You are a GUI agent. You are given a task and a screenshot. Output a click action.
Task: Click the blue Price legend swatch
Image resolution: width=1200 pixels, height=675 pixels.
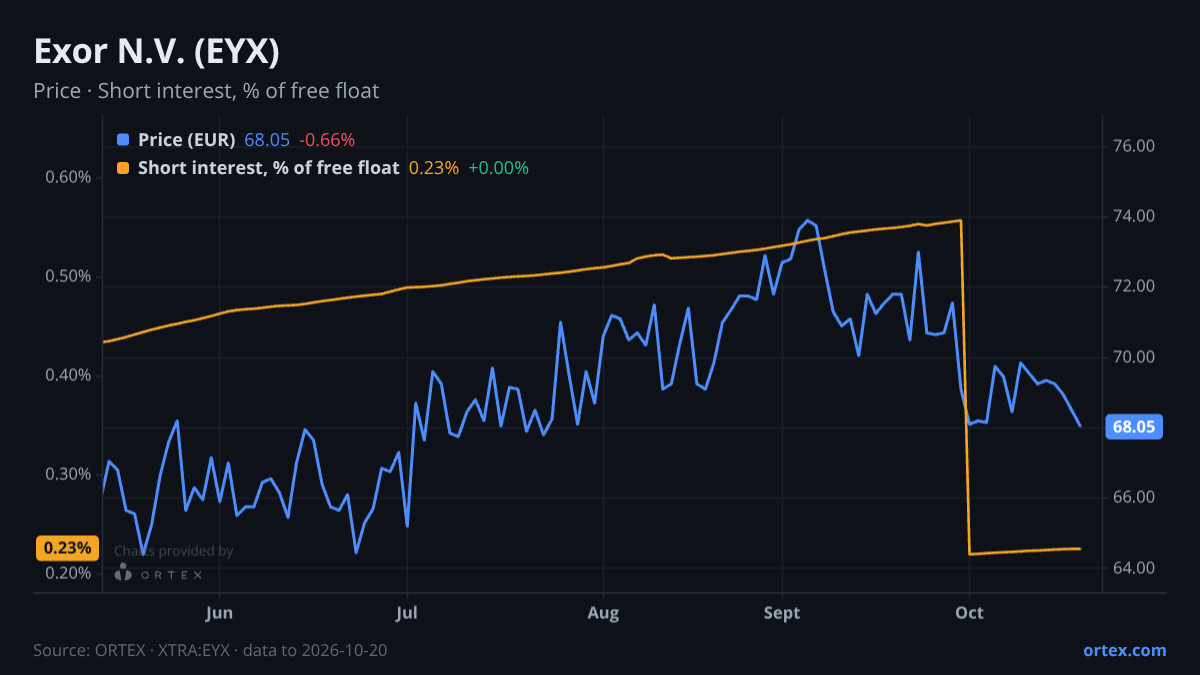[123, 140]
